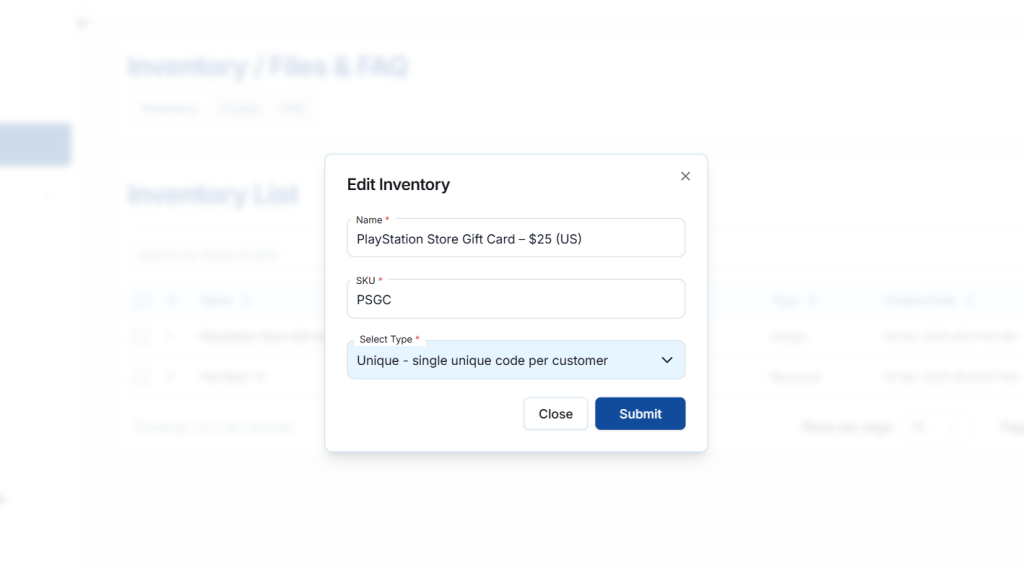
Task: Check the PlayStation inventory row checkbox
Action: [x=141, y=337]
